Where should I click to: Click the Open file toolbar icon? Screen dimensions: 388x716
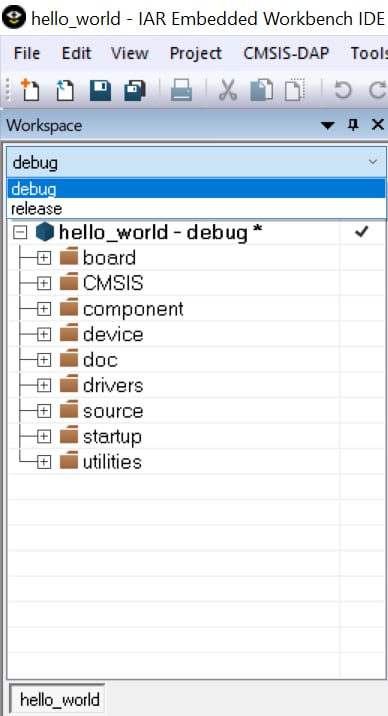click(65, 90)
